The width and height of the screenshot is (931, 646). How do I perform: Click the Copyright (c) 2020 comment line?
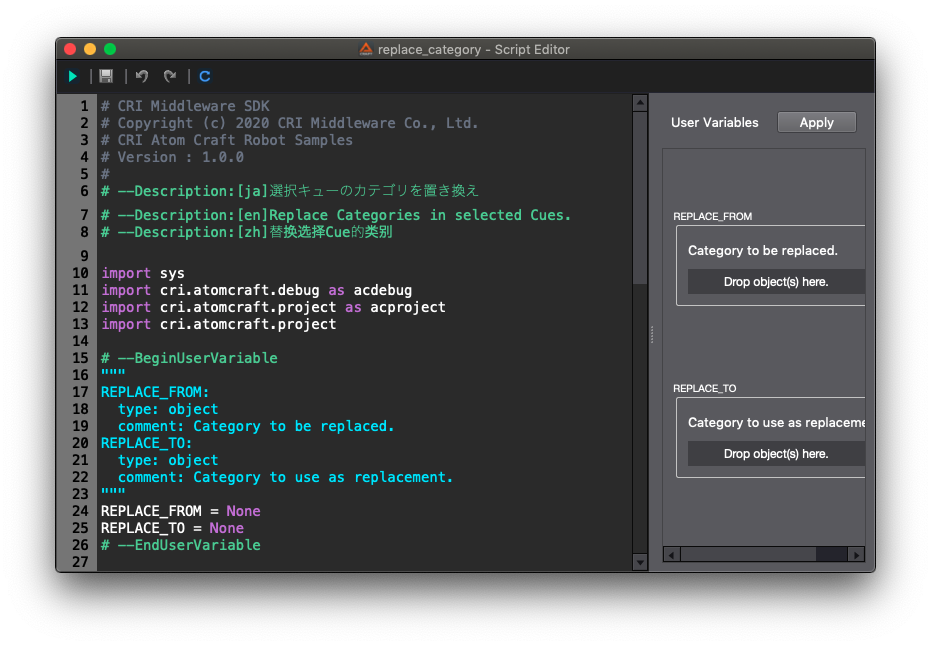(289, 123)
